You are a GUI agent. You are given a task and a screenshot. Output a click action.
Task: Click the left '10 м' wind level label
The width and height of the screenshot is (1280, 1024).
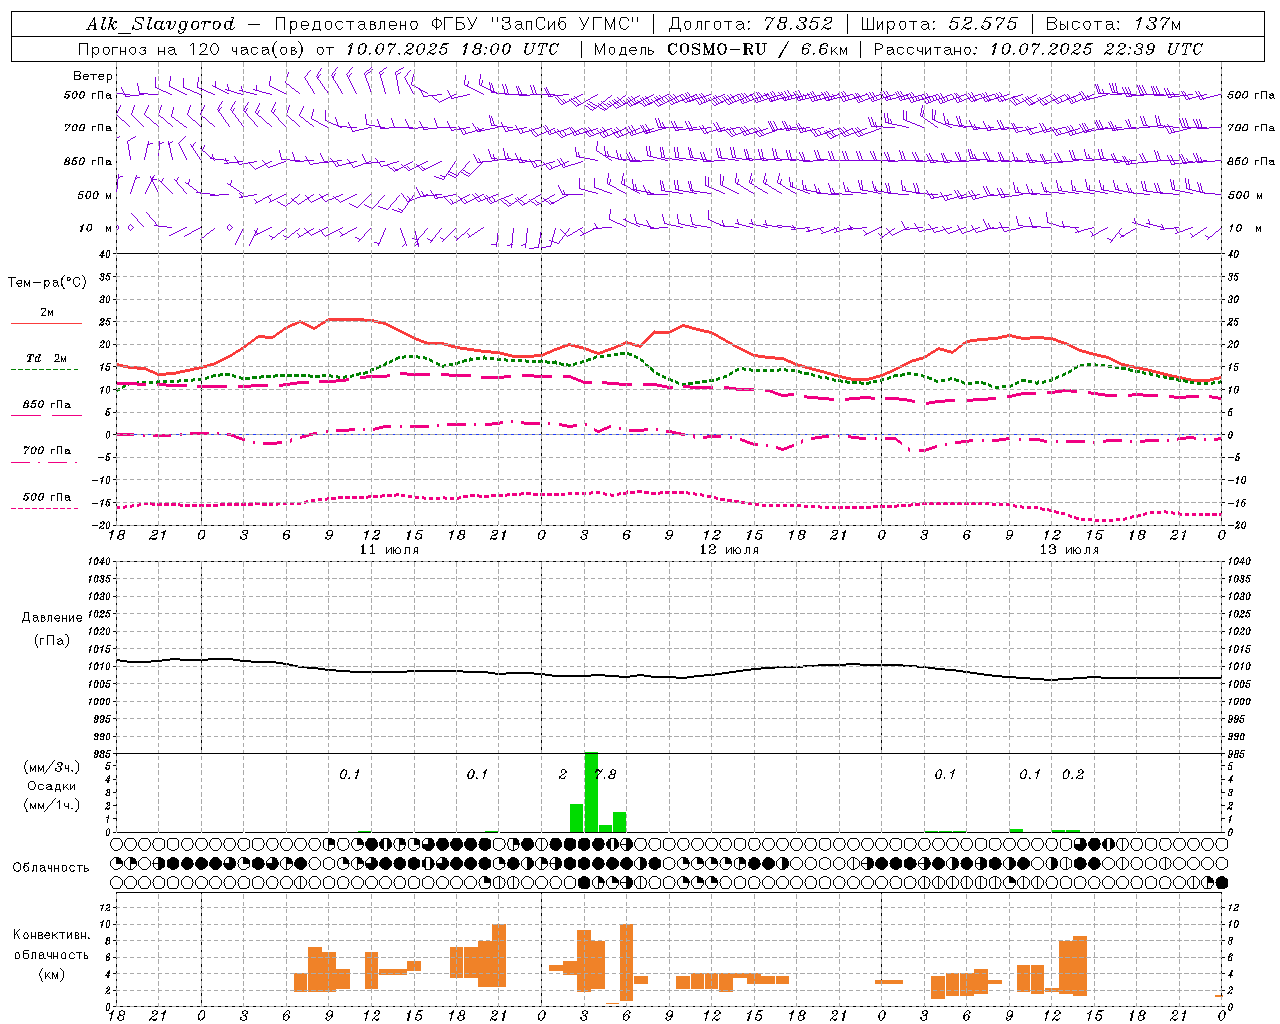96,228
